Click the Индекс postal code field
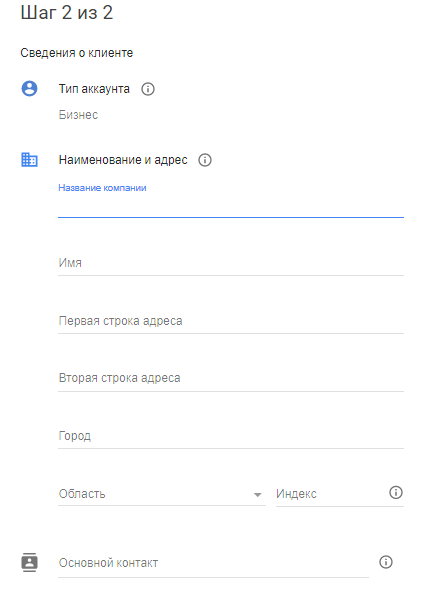This screenshot has width=440, height=607. (331, 494)
